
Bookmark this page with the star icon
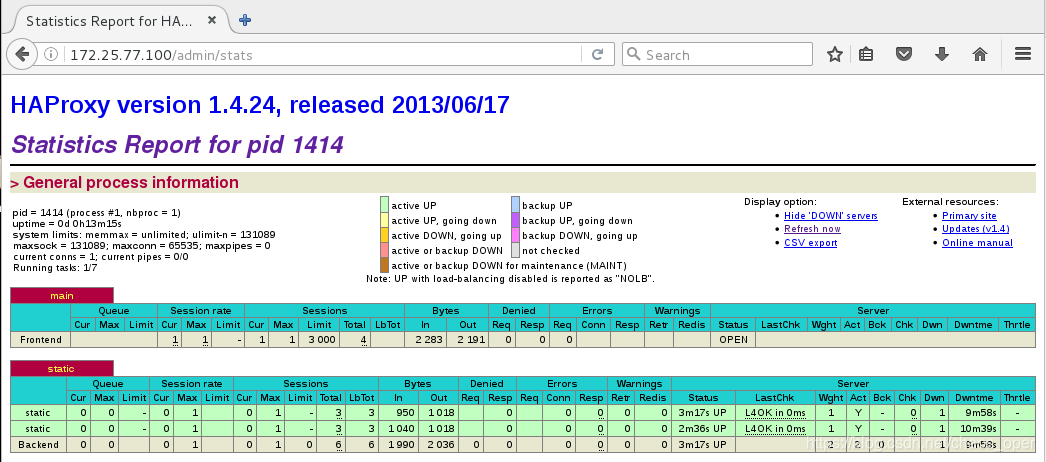(x=835, y=55)
